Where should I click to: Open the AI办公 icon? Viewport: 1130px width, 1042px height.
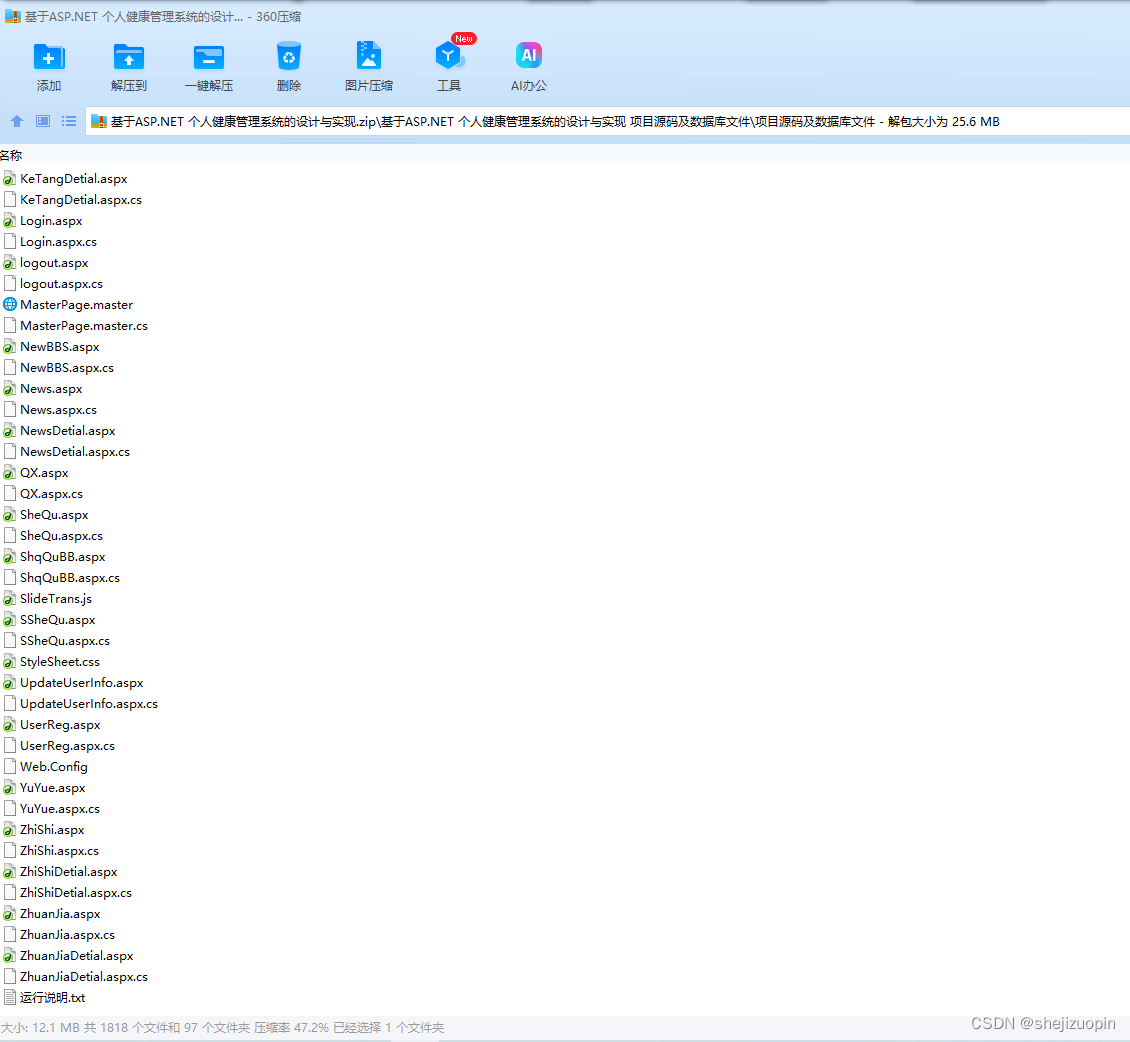(528, 55)
